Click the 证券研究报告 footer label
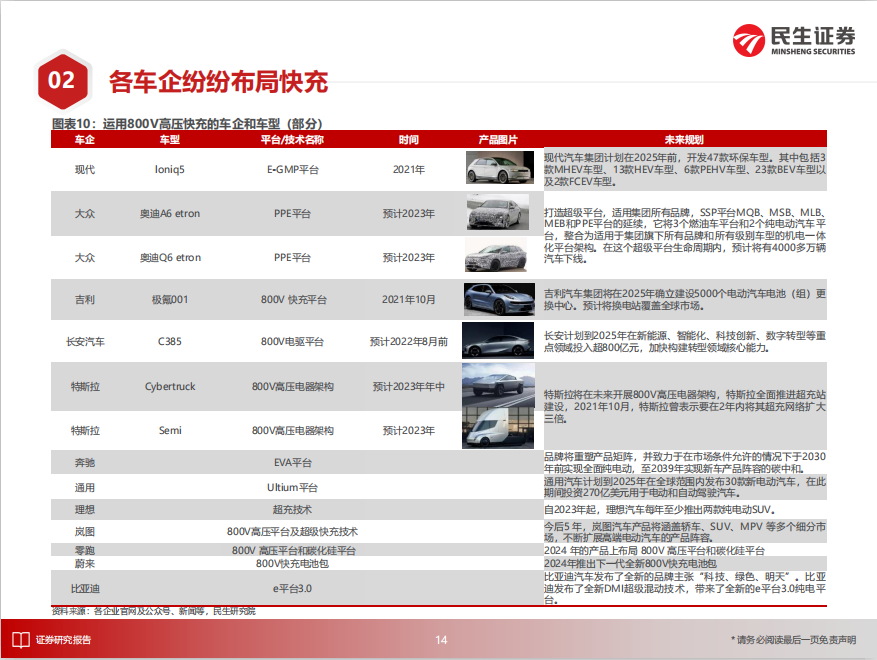The height and width of the screenshot is (660, 877). 63,640
